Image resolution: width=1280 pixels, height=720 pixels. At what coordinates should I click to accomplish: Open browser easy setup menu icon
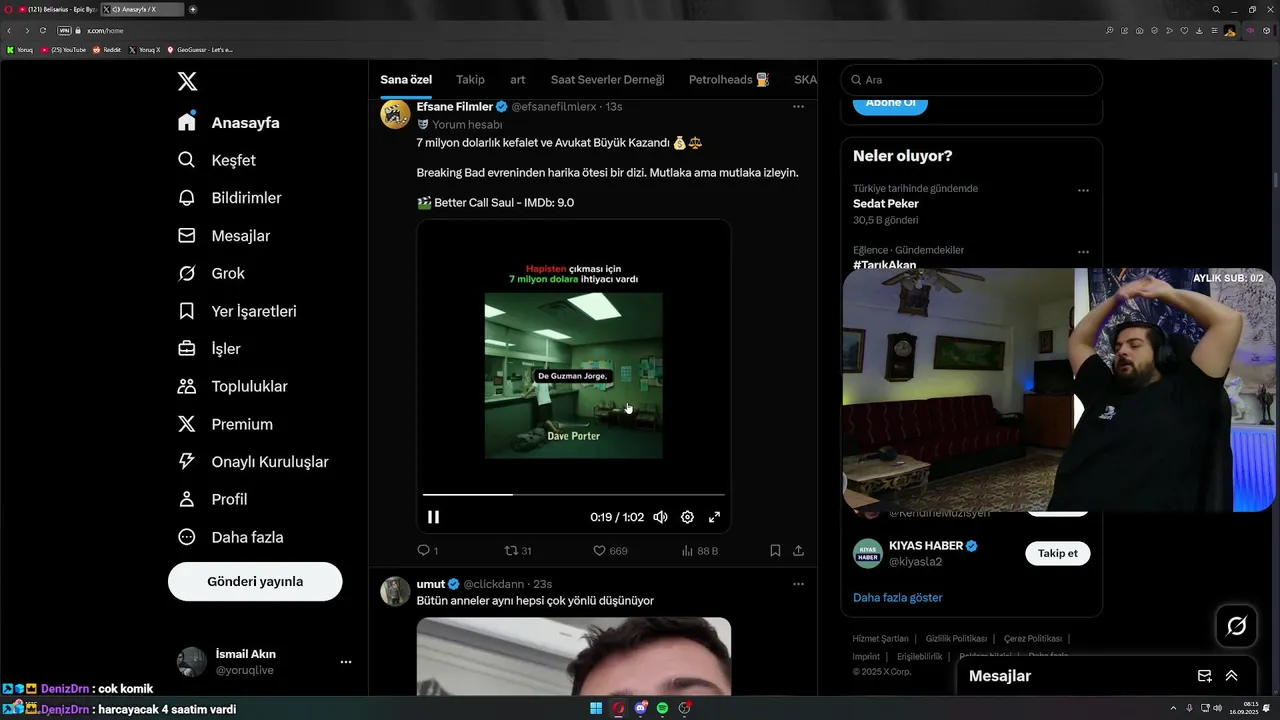tap(1213, 31)
